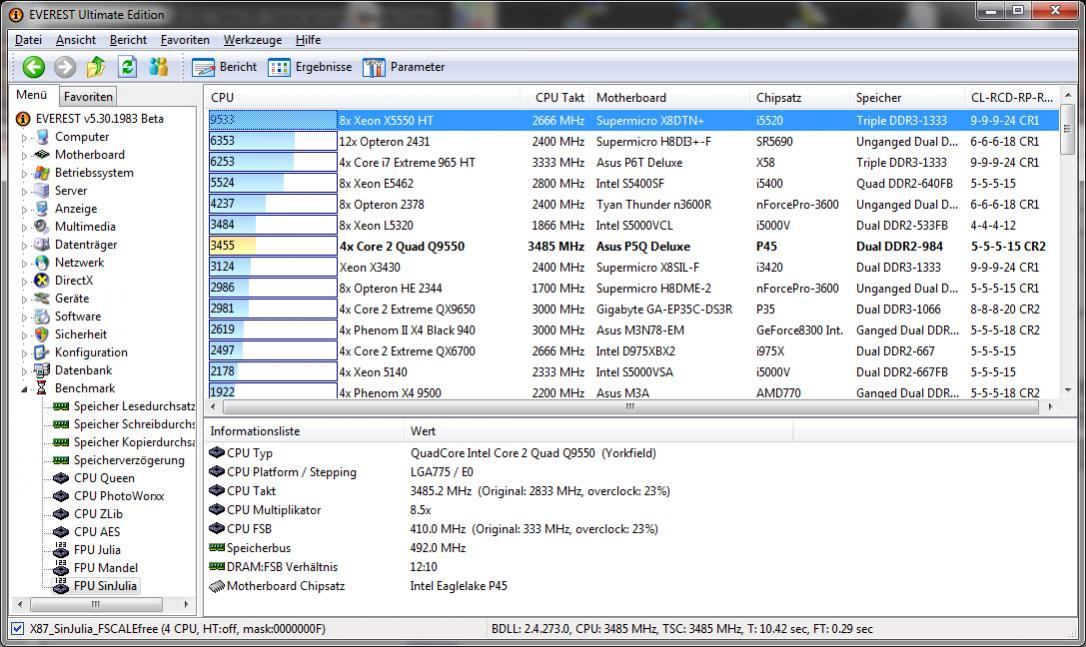
Task: Select the FPU SinJulia benchmark item
Action: click(x=105, y=585)
